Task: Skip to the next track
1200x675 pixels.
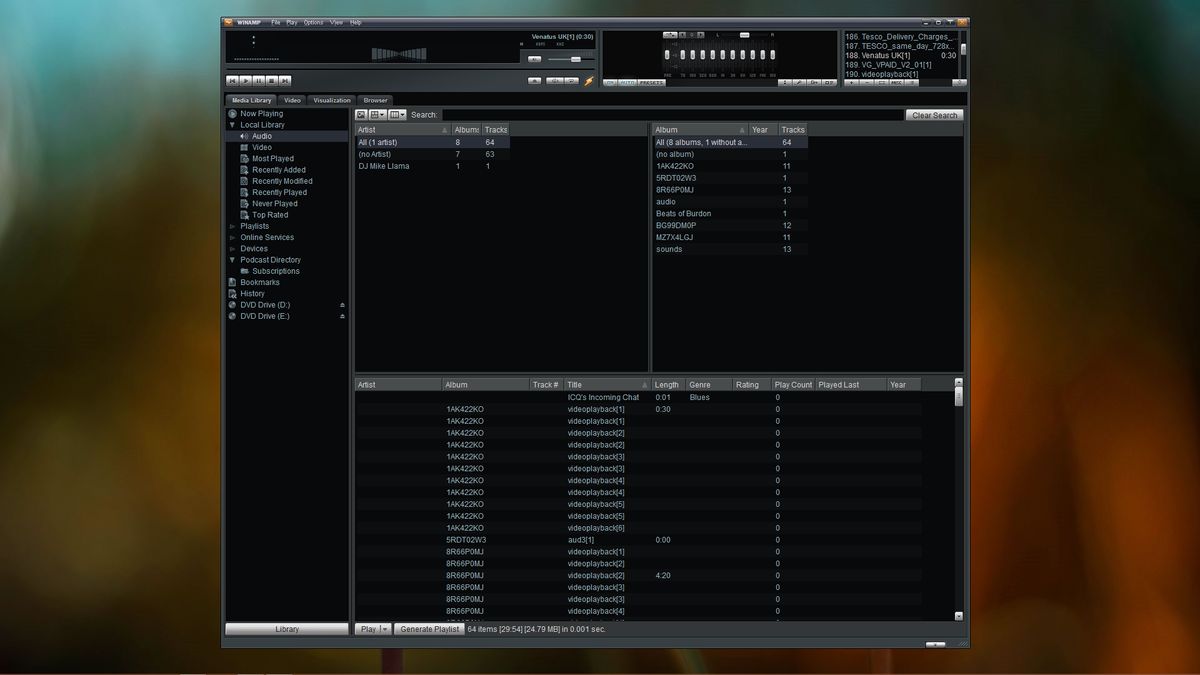Action: pyautogui.click(x=285, y=82)
